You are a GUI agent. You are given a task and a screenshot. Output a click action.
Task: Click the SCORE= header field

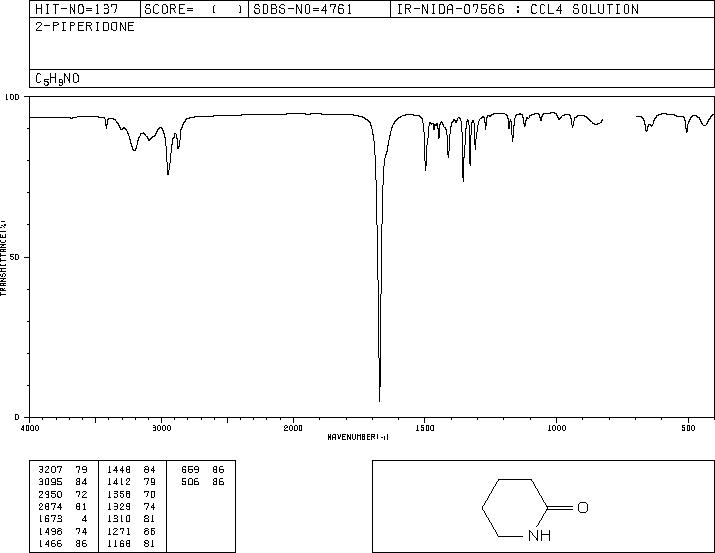pyautogui.click(x=194, y=9)
